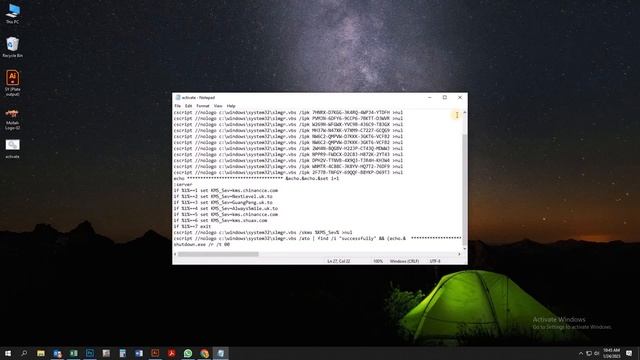Open the Notepad Edit menu
The width and height of the screenshot is (640, 360).
coord(188,106)
